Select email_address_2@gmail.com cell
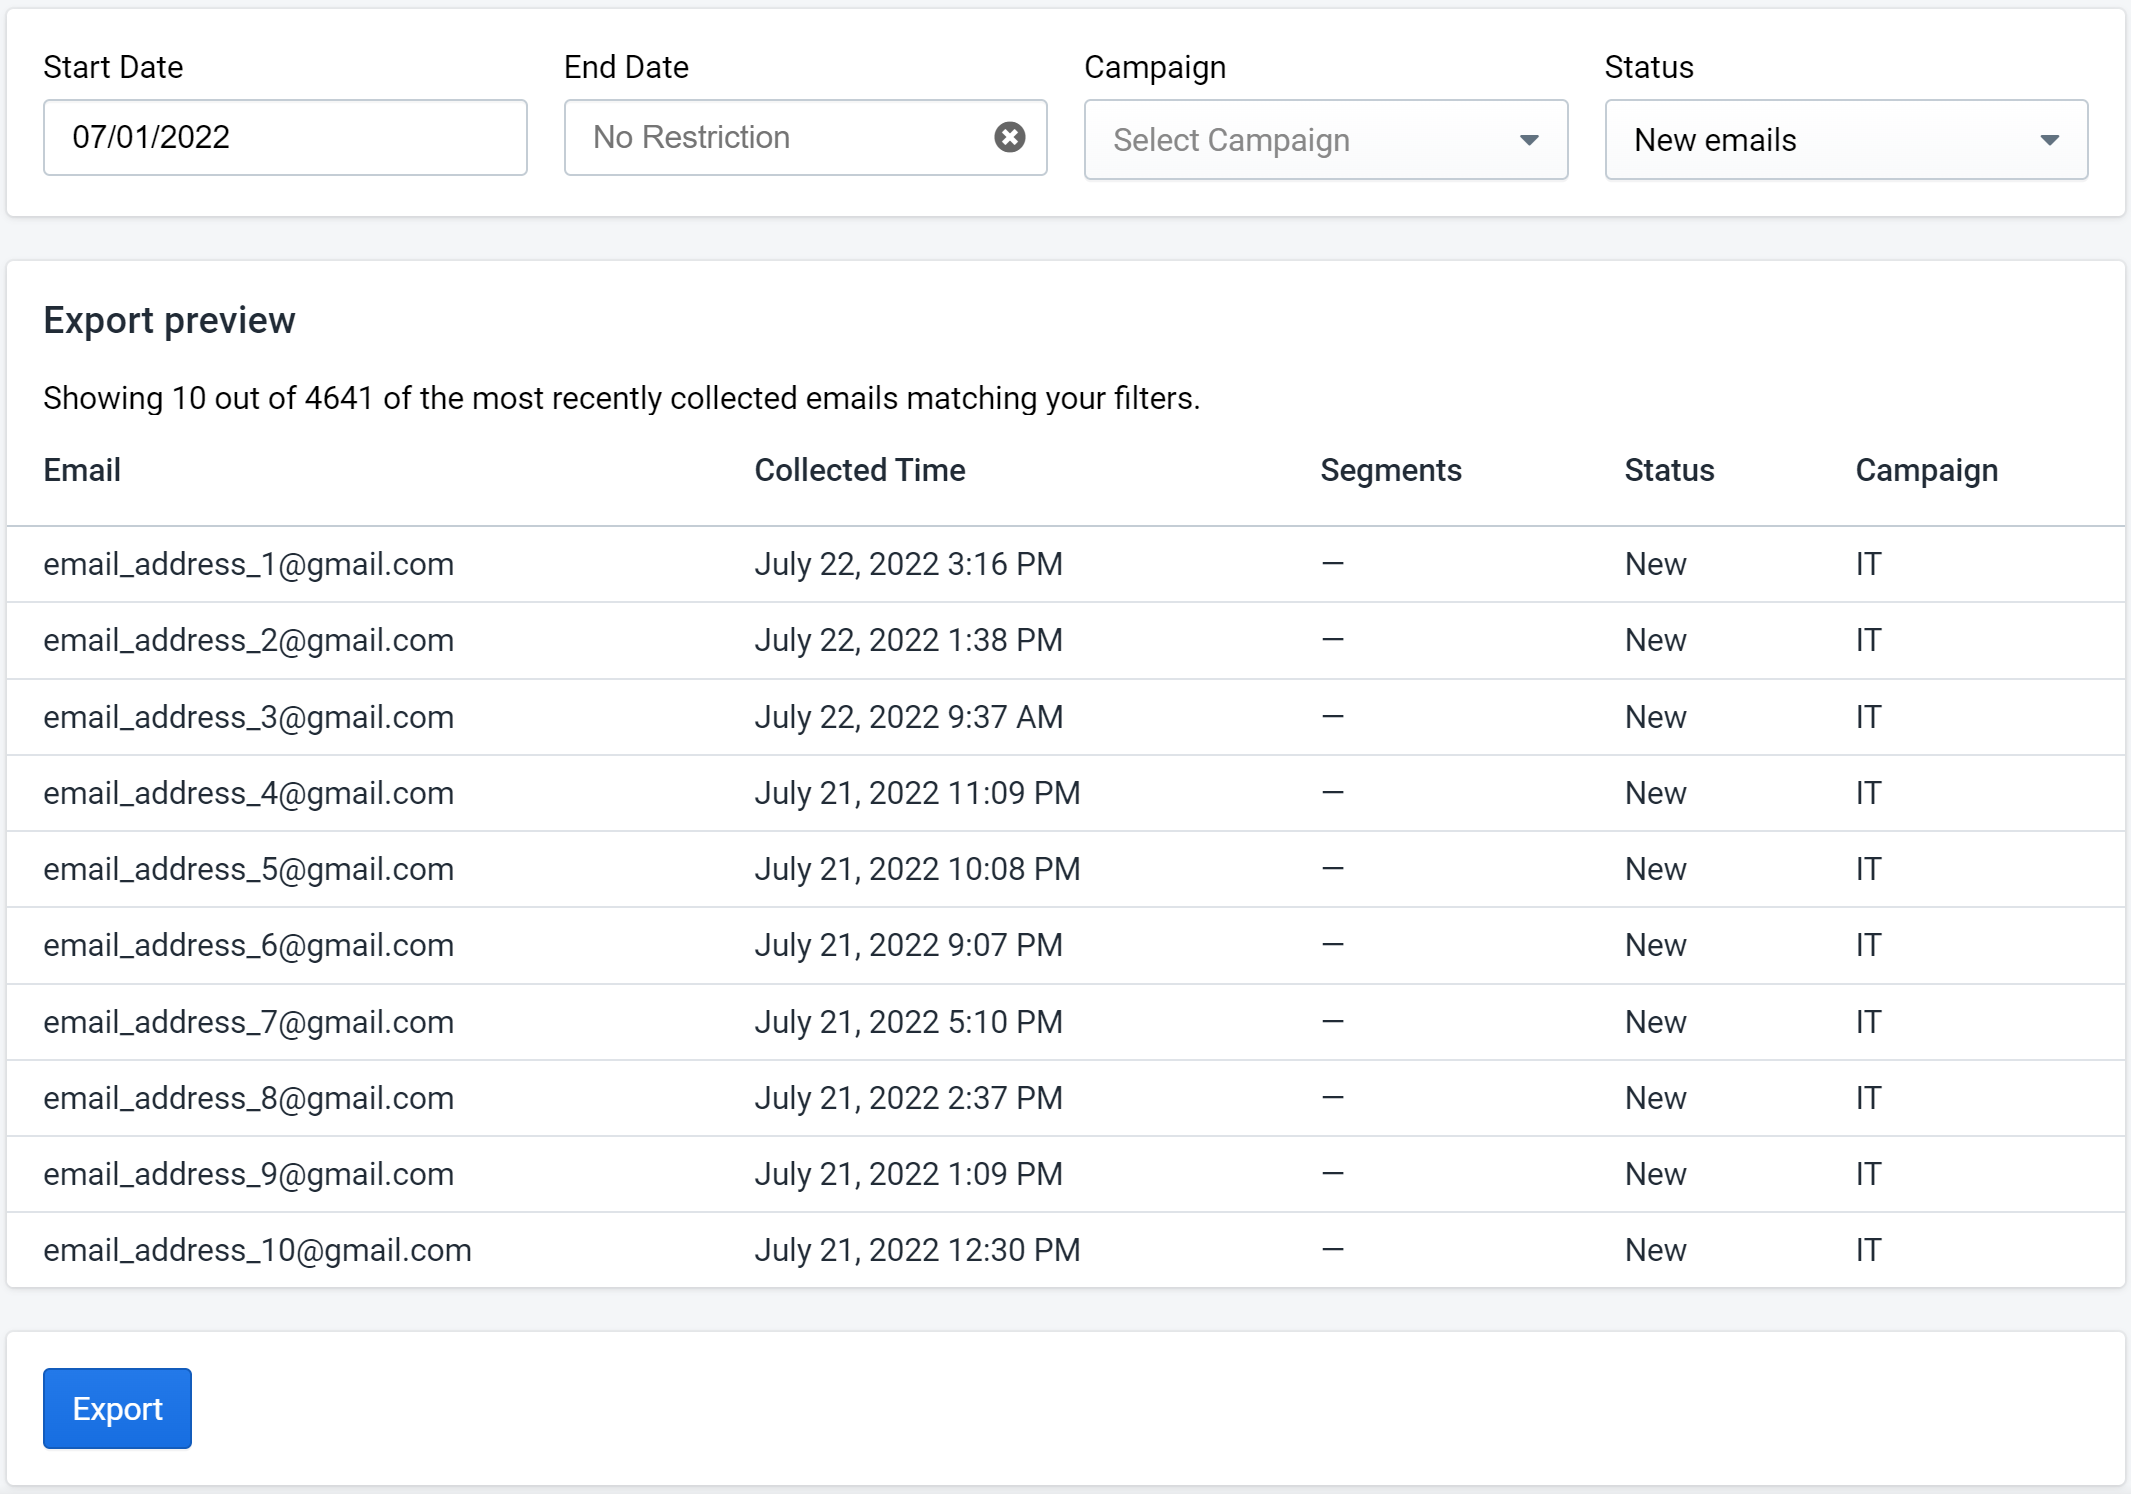2131x1494 pixels. pos(248,640)
